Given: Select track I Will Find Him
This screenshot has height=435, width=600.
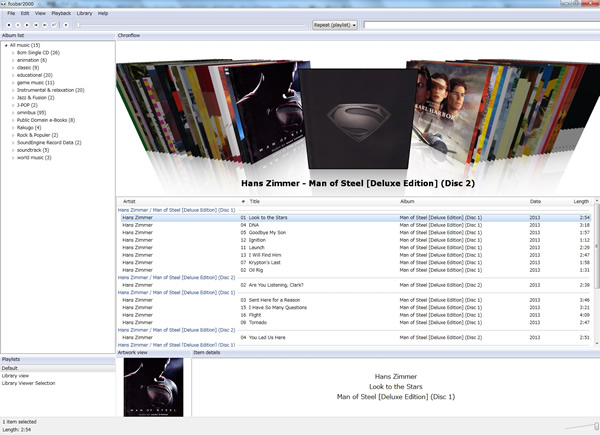Looking at the screenshot, I should coord(356,255).
